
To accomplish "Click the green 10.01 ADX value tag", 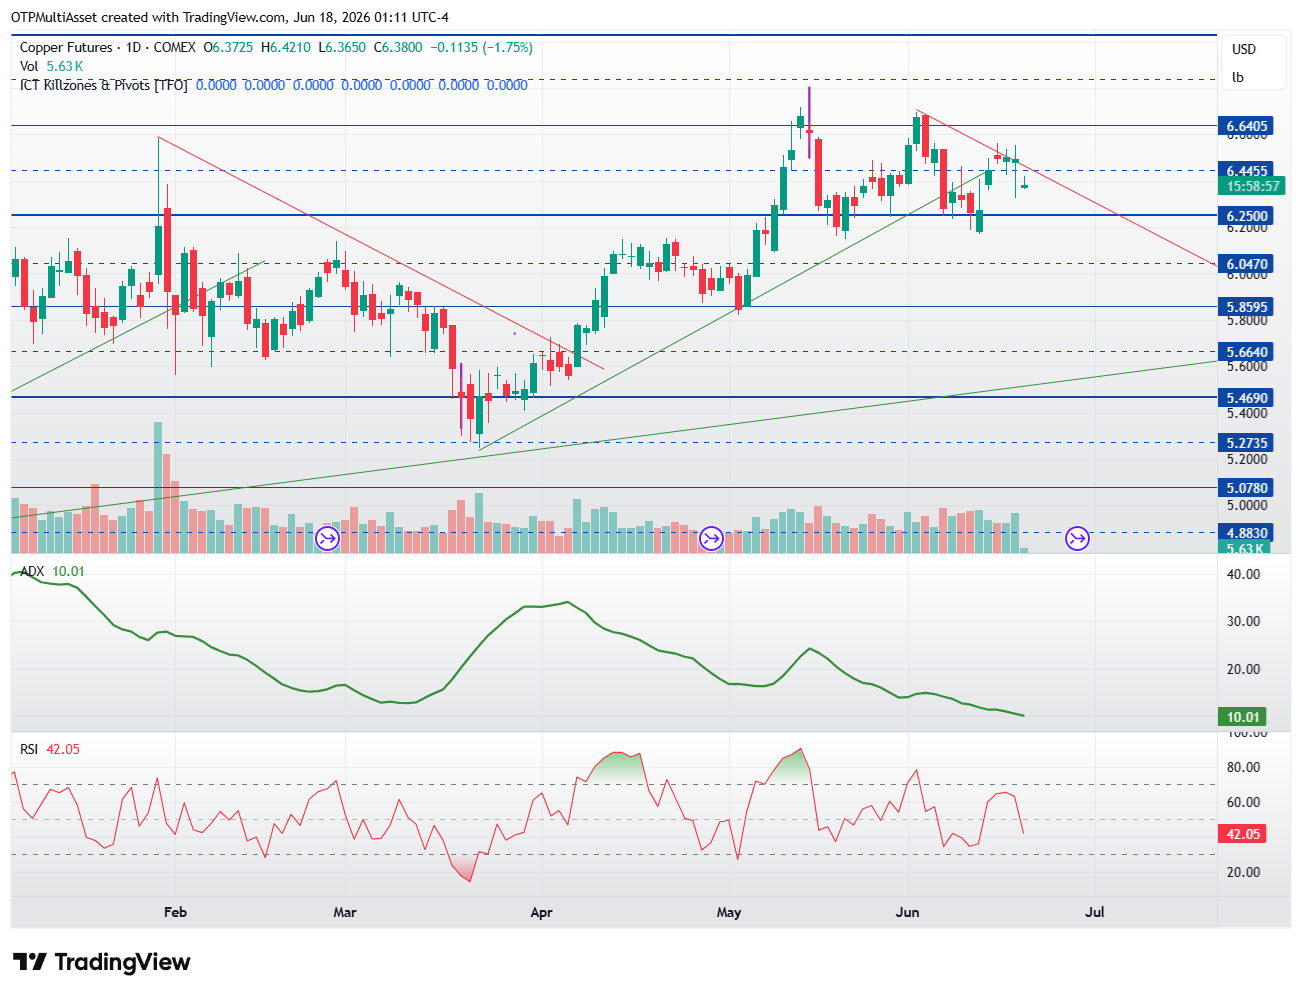I will (x=1243, y=717).
